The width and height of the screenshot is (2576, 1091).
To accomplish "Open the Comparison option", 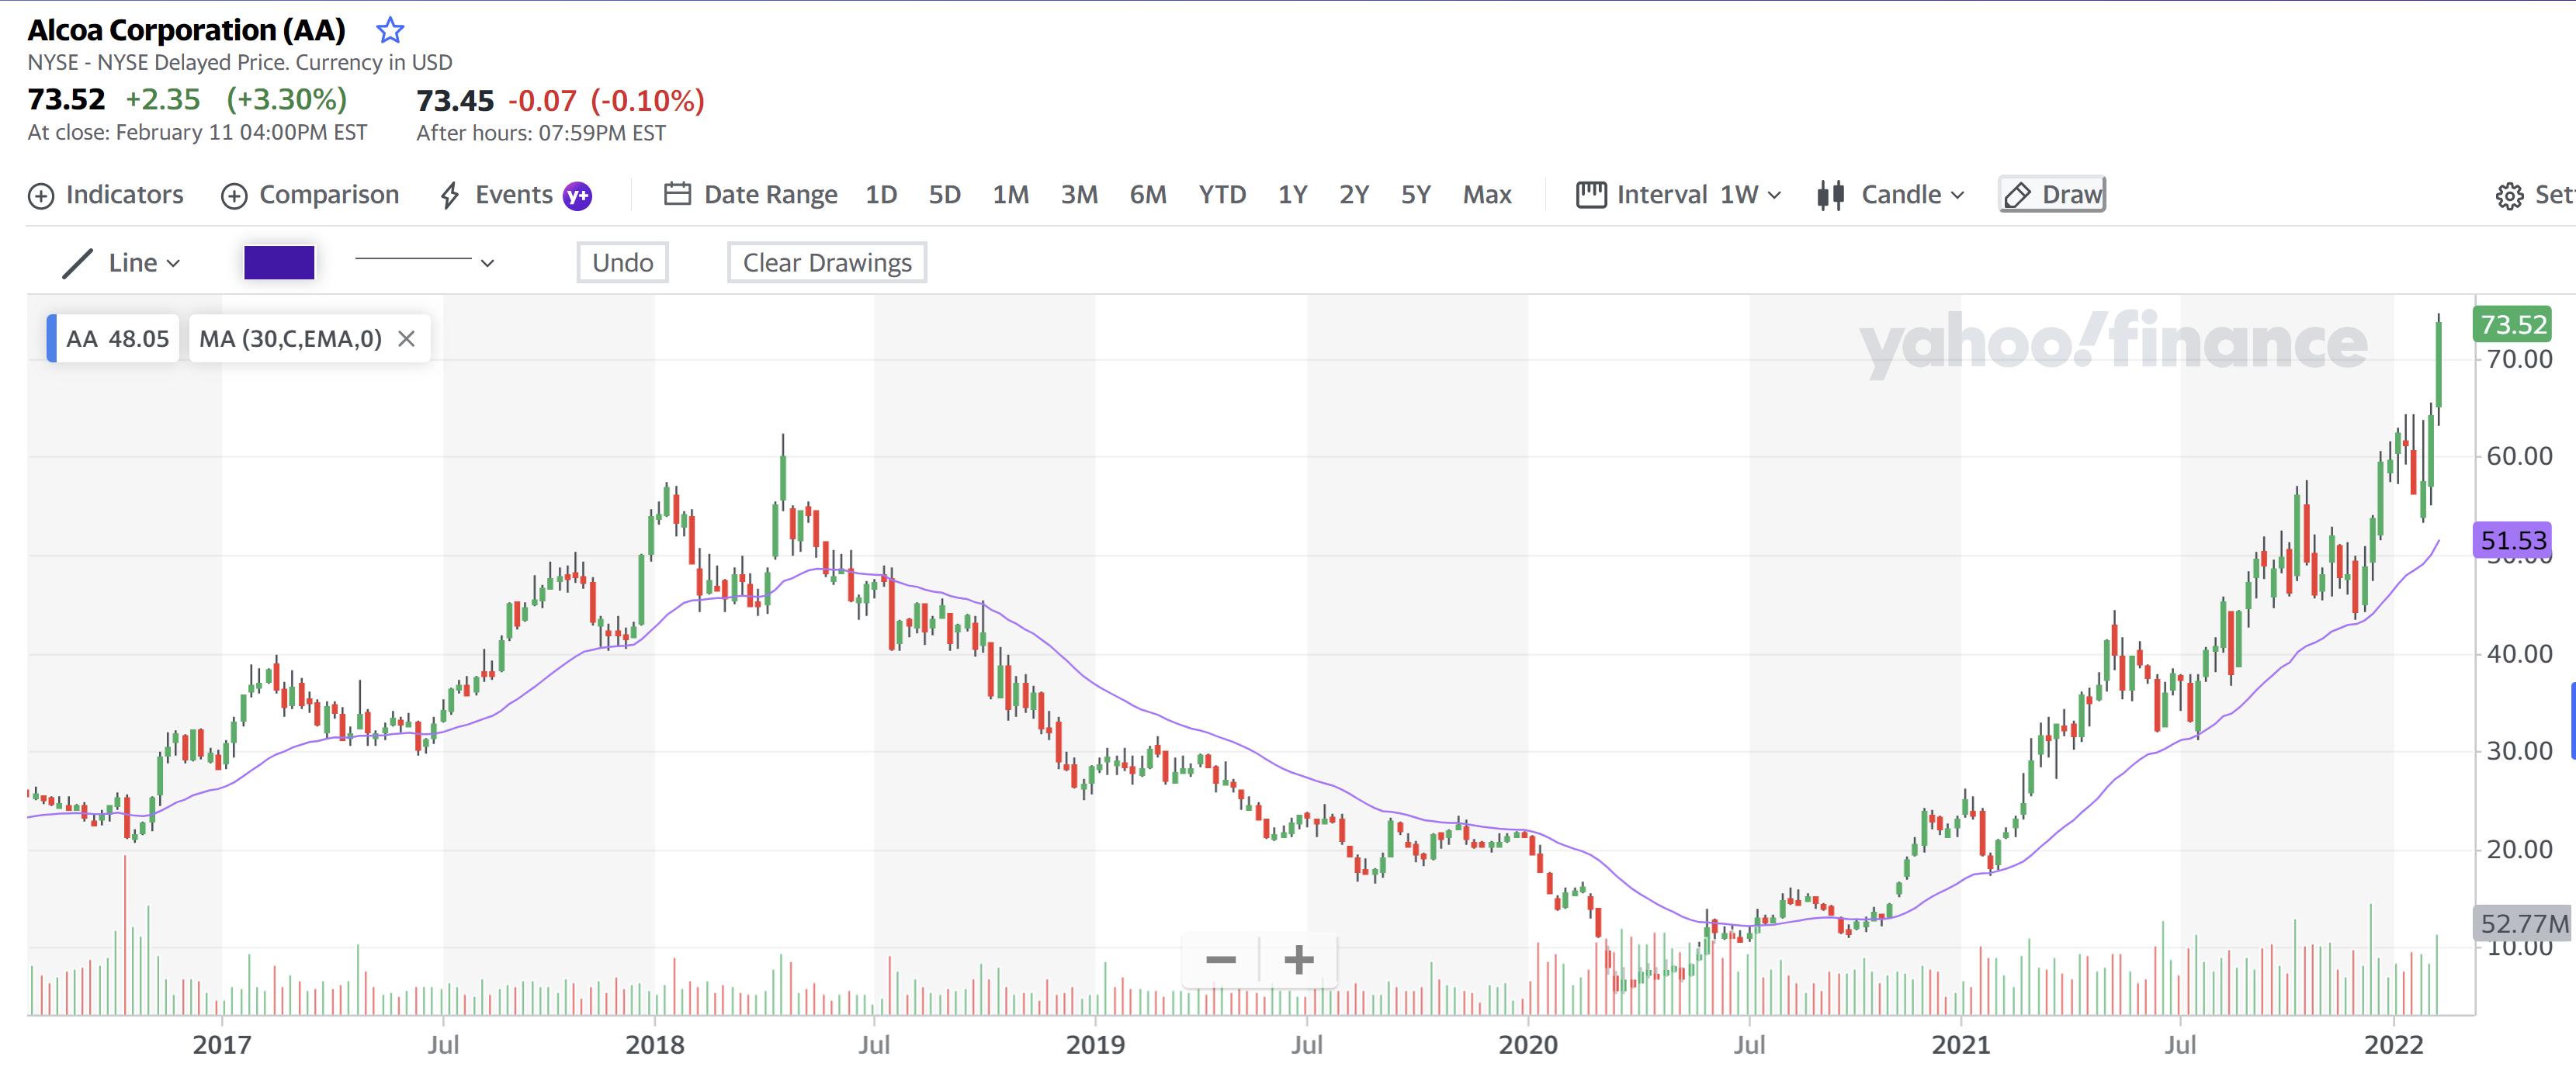I will click(x=310, y=195).
